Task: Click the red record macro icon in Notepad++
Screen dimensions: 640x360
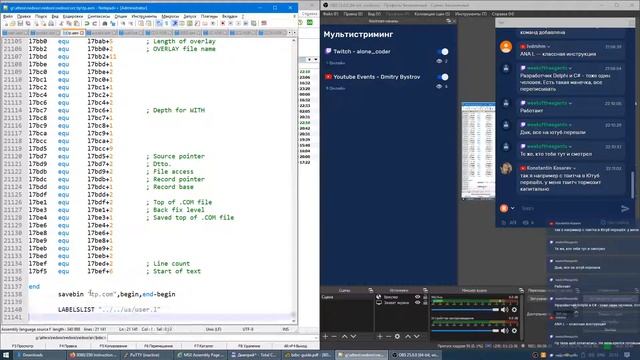Action: [223, 24]
